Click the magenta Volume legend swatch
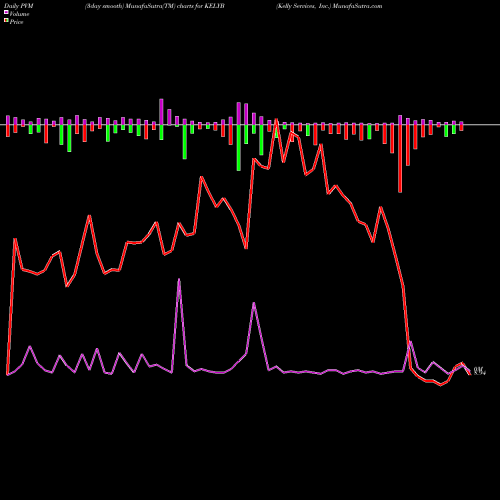500x500 pixels. tap(6, 12)
